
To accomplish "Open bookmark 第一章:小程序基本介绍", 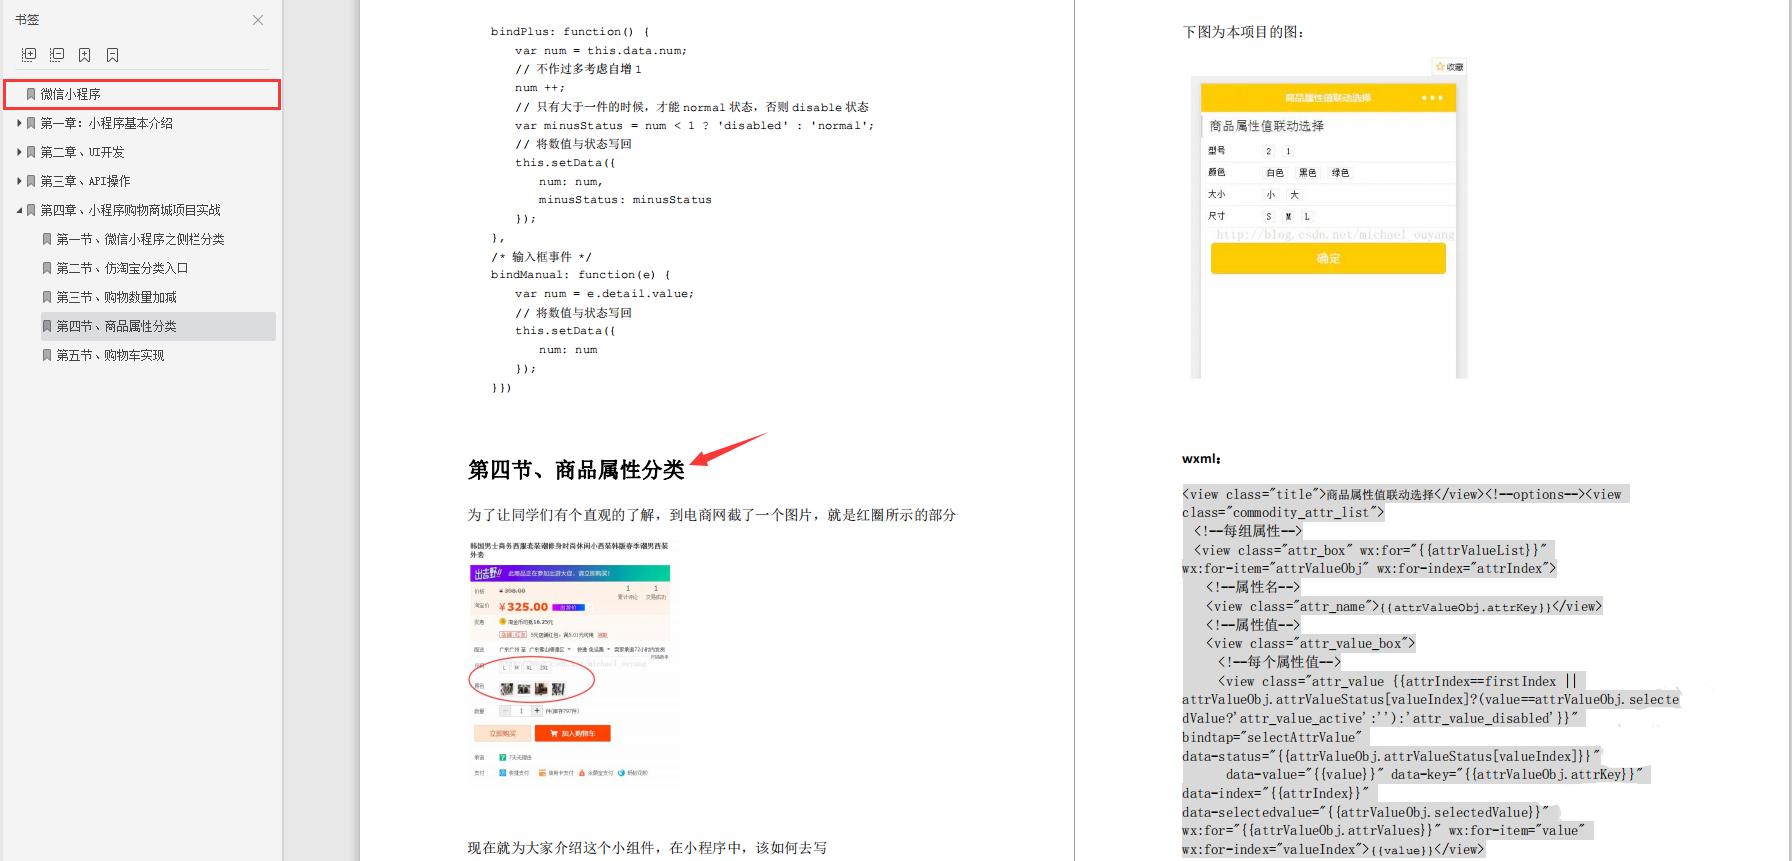I will pyautogui.click(x=106, y=123).
